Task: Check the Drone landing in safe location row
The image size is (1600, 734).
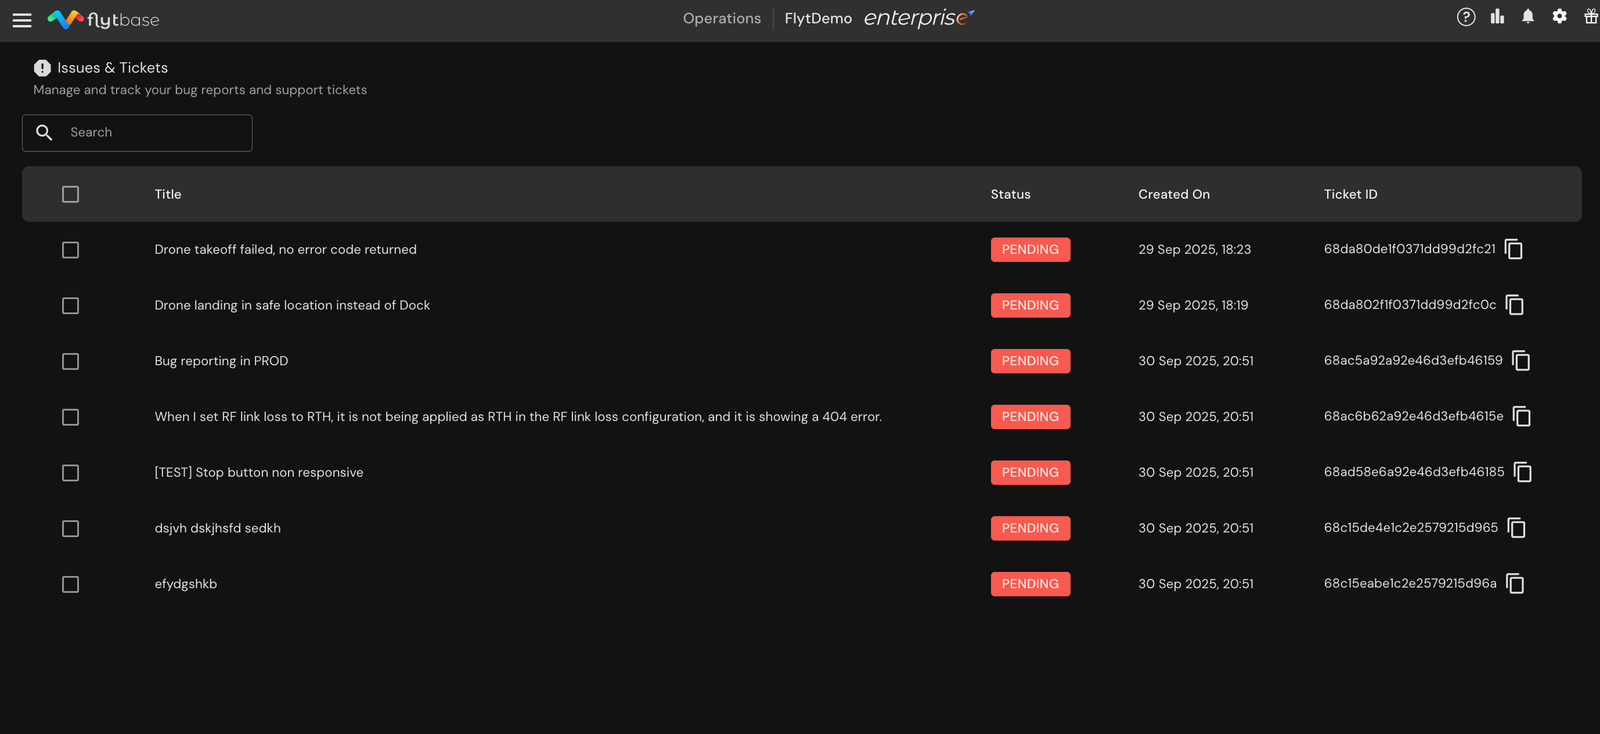Action: [70, 306]
